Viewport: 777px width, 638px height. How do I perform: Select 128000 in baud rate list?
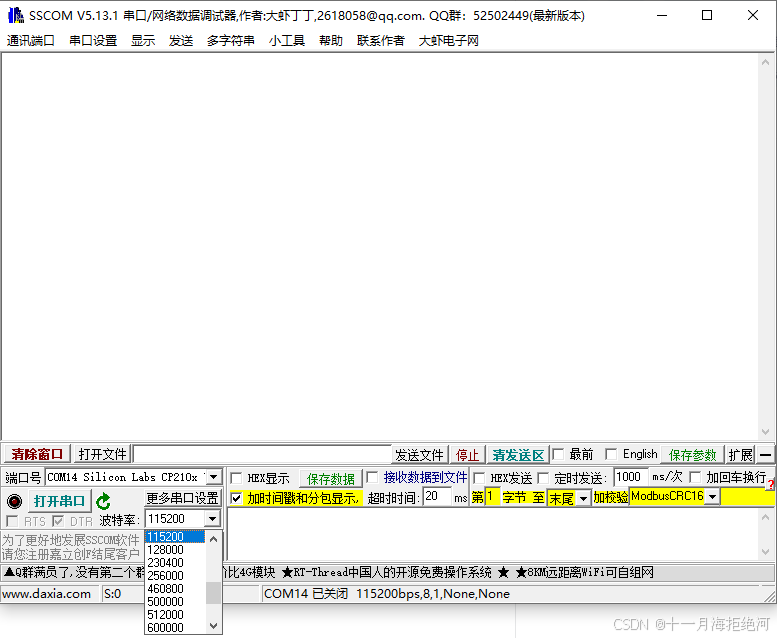[x=175, y=550]
